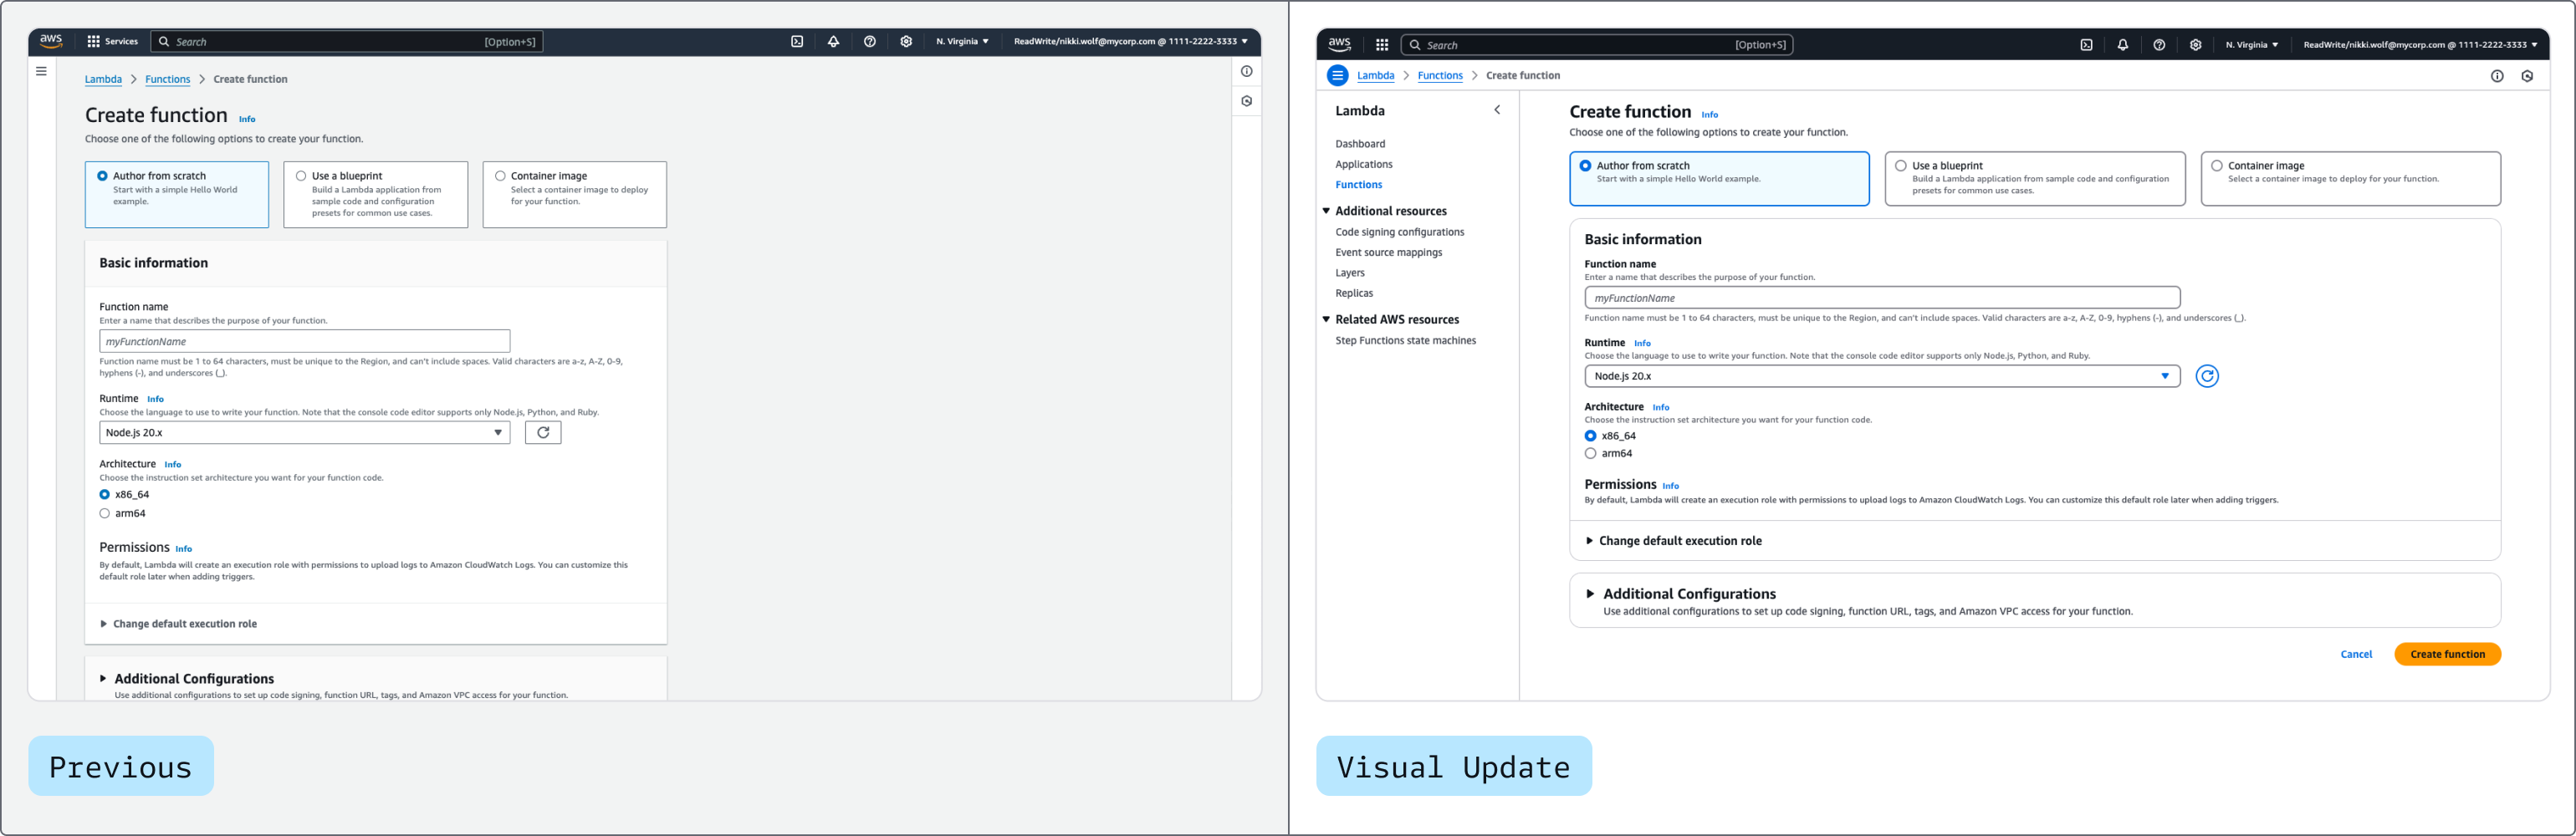This screenshot has width=2576, height=836.
Task: Expand Change default execution role in Visual Update
Action: coord(1674,541)
